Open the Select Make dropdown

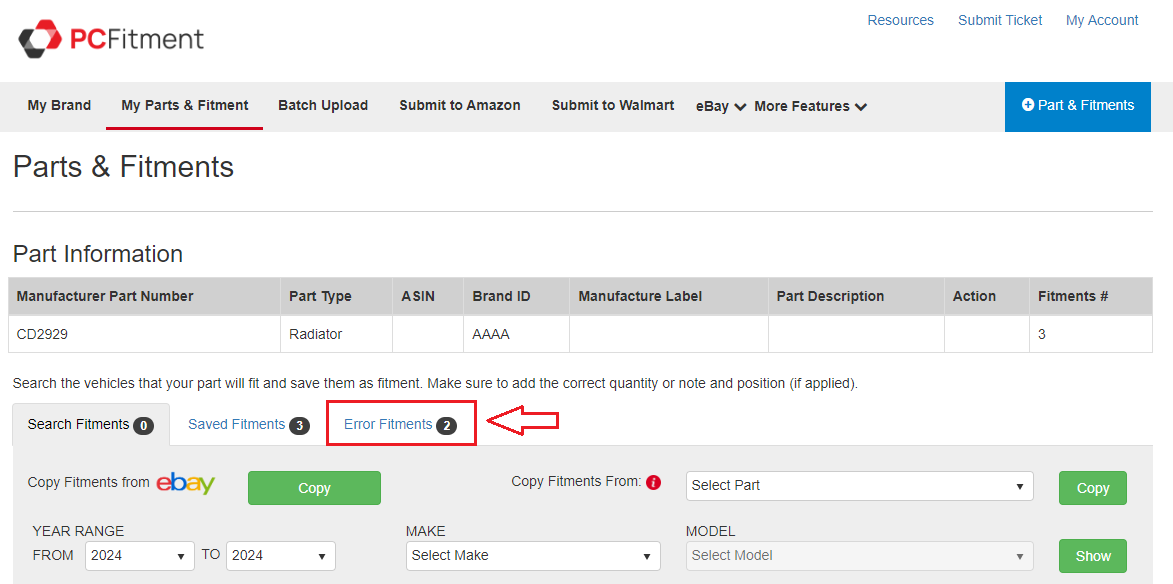[x=533, y=556]
